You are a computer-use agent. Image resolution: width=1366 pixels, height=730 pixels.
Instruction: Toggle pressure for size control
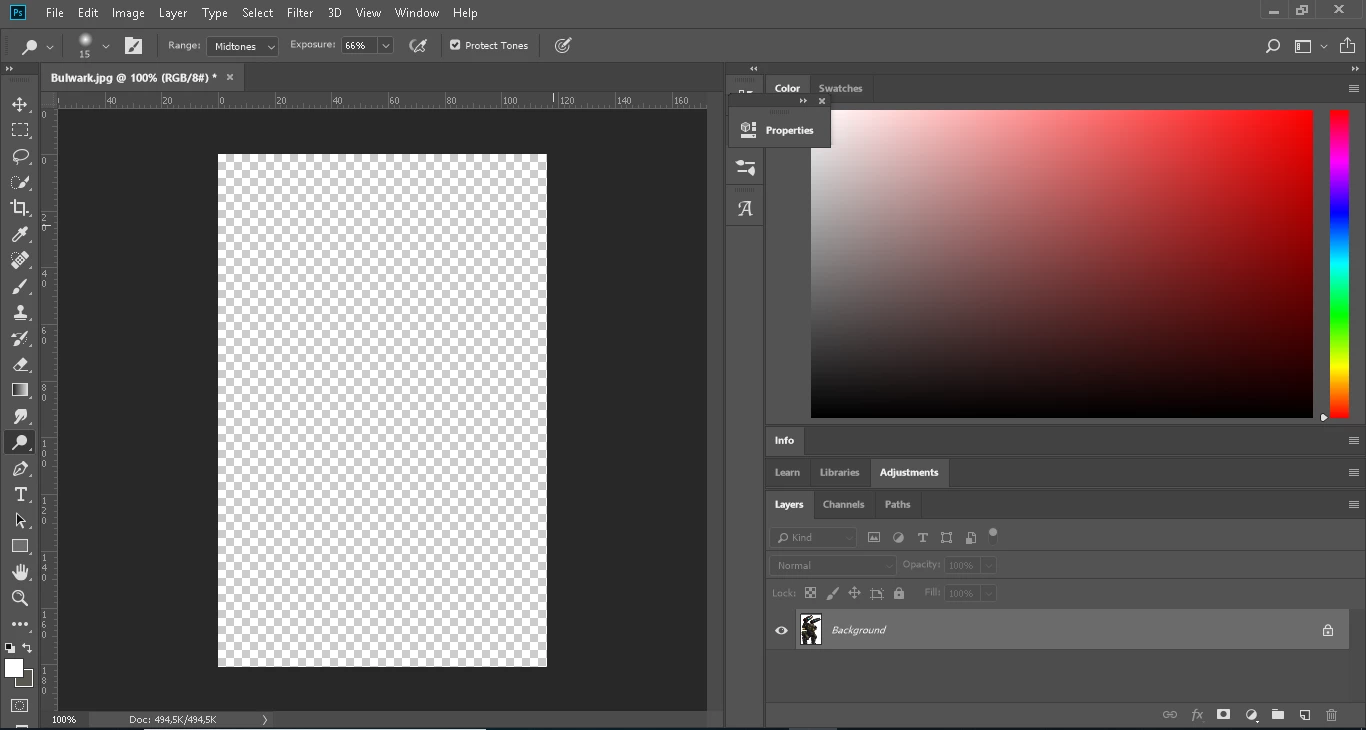(563, 46)
